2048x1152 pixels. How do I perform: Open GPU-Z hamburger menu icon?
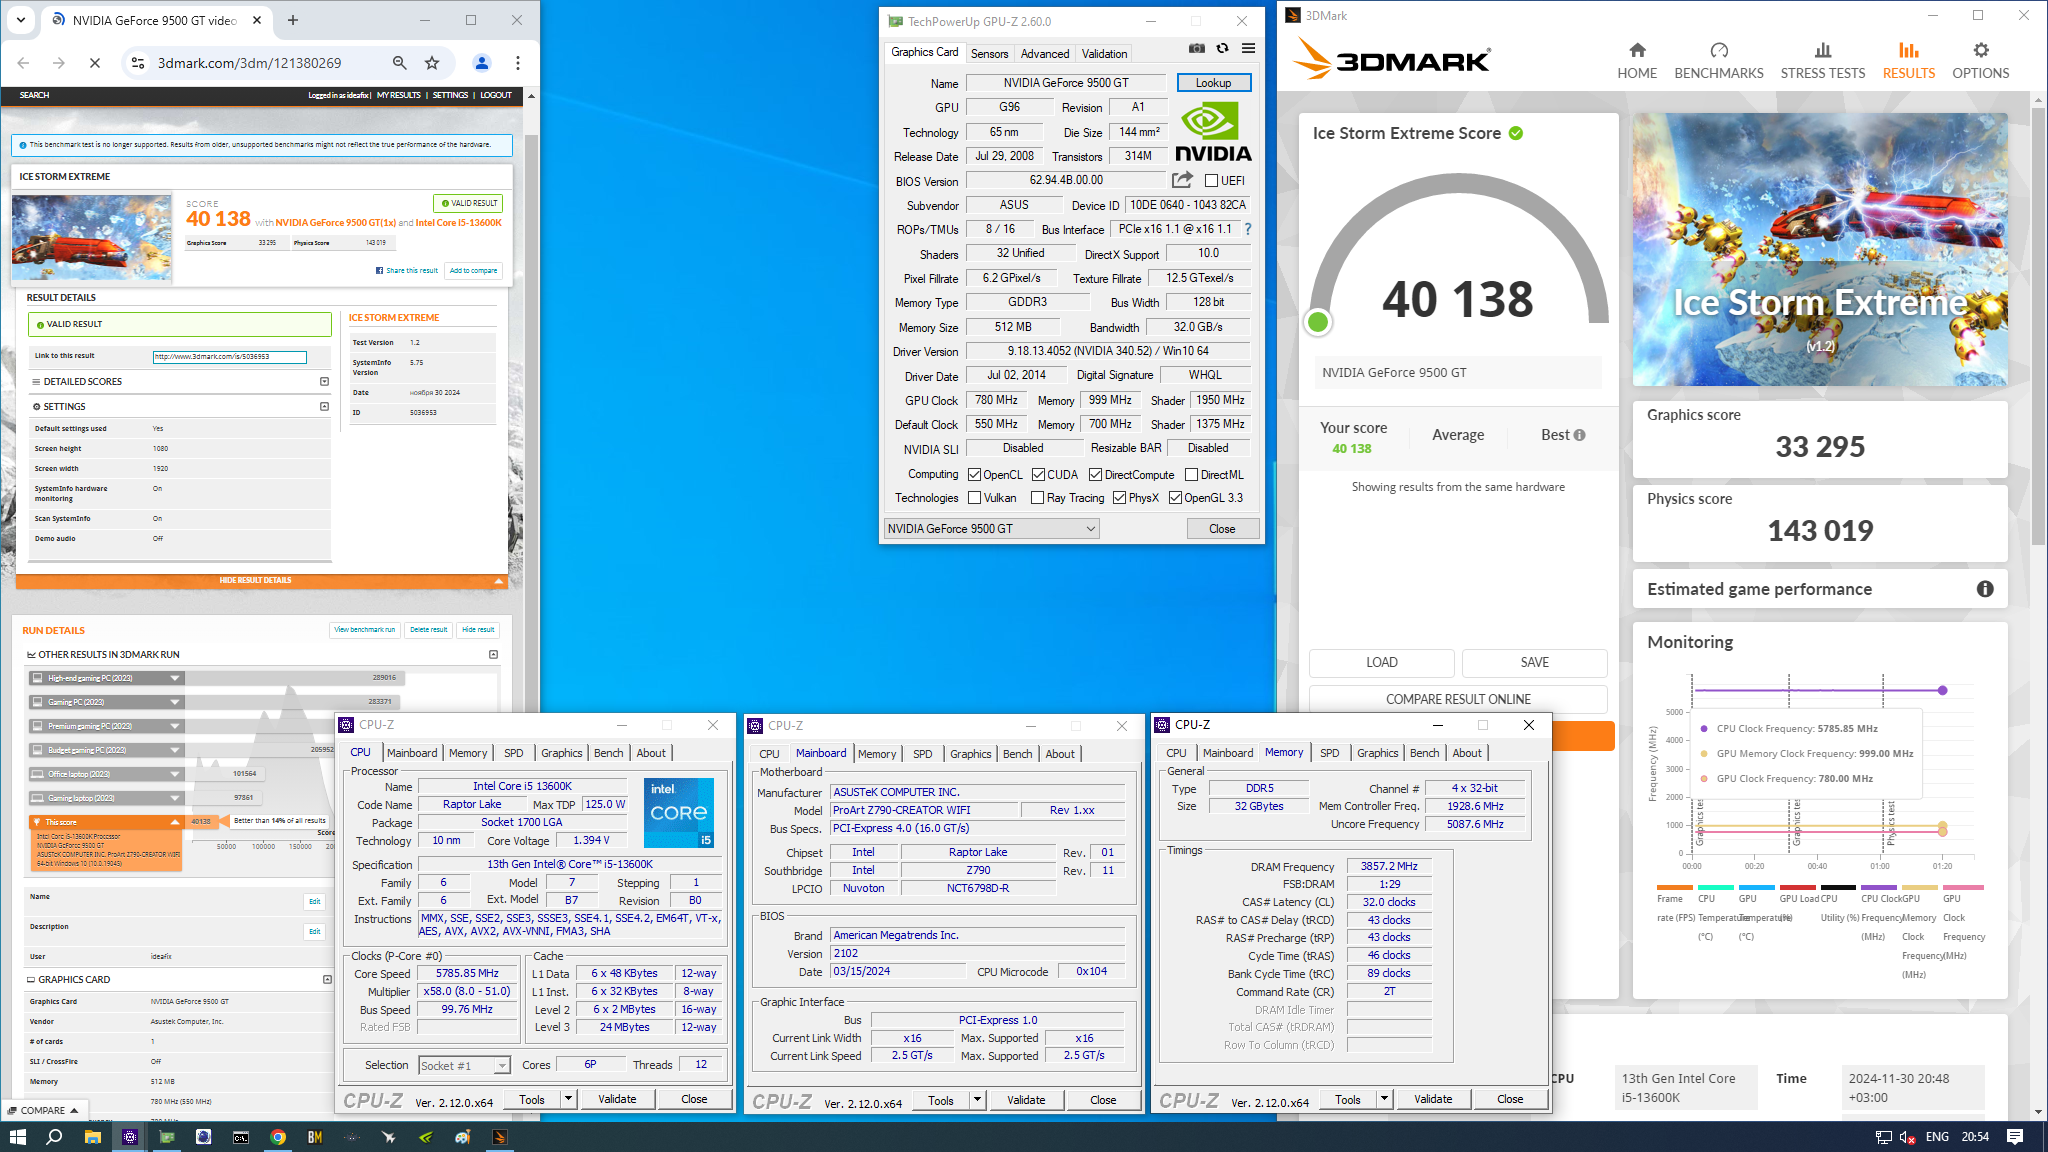tap(1248, 48)
